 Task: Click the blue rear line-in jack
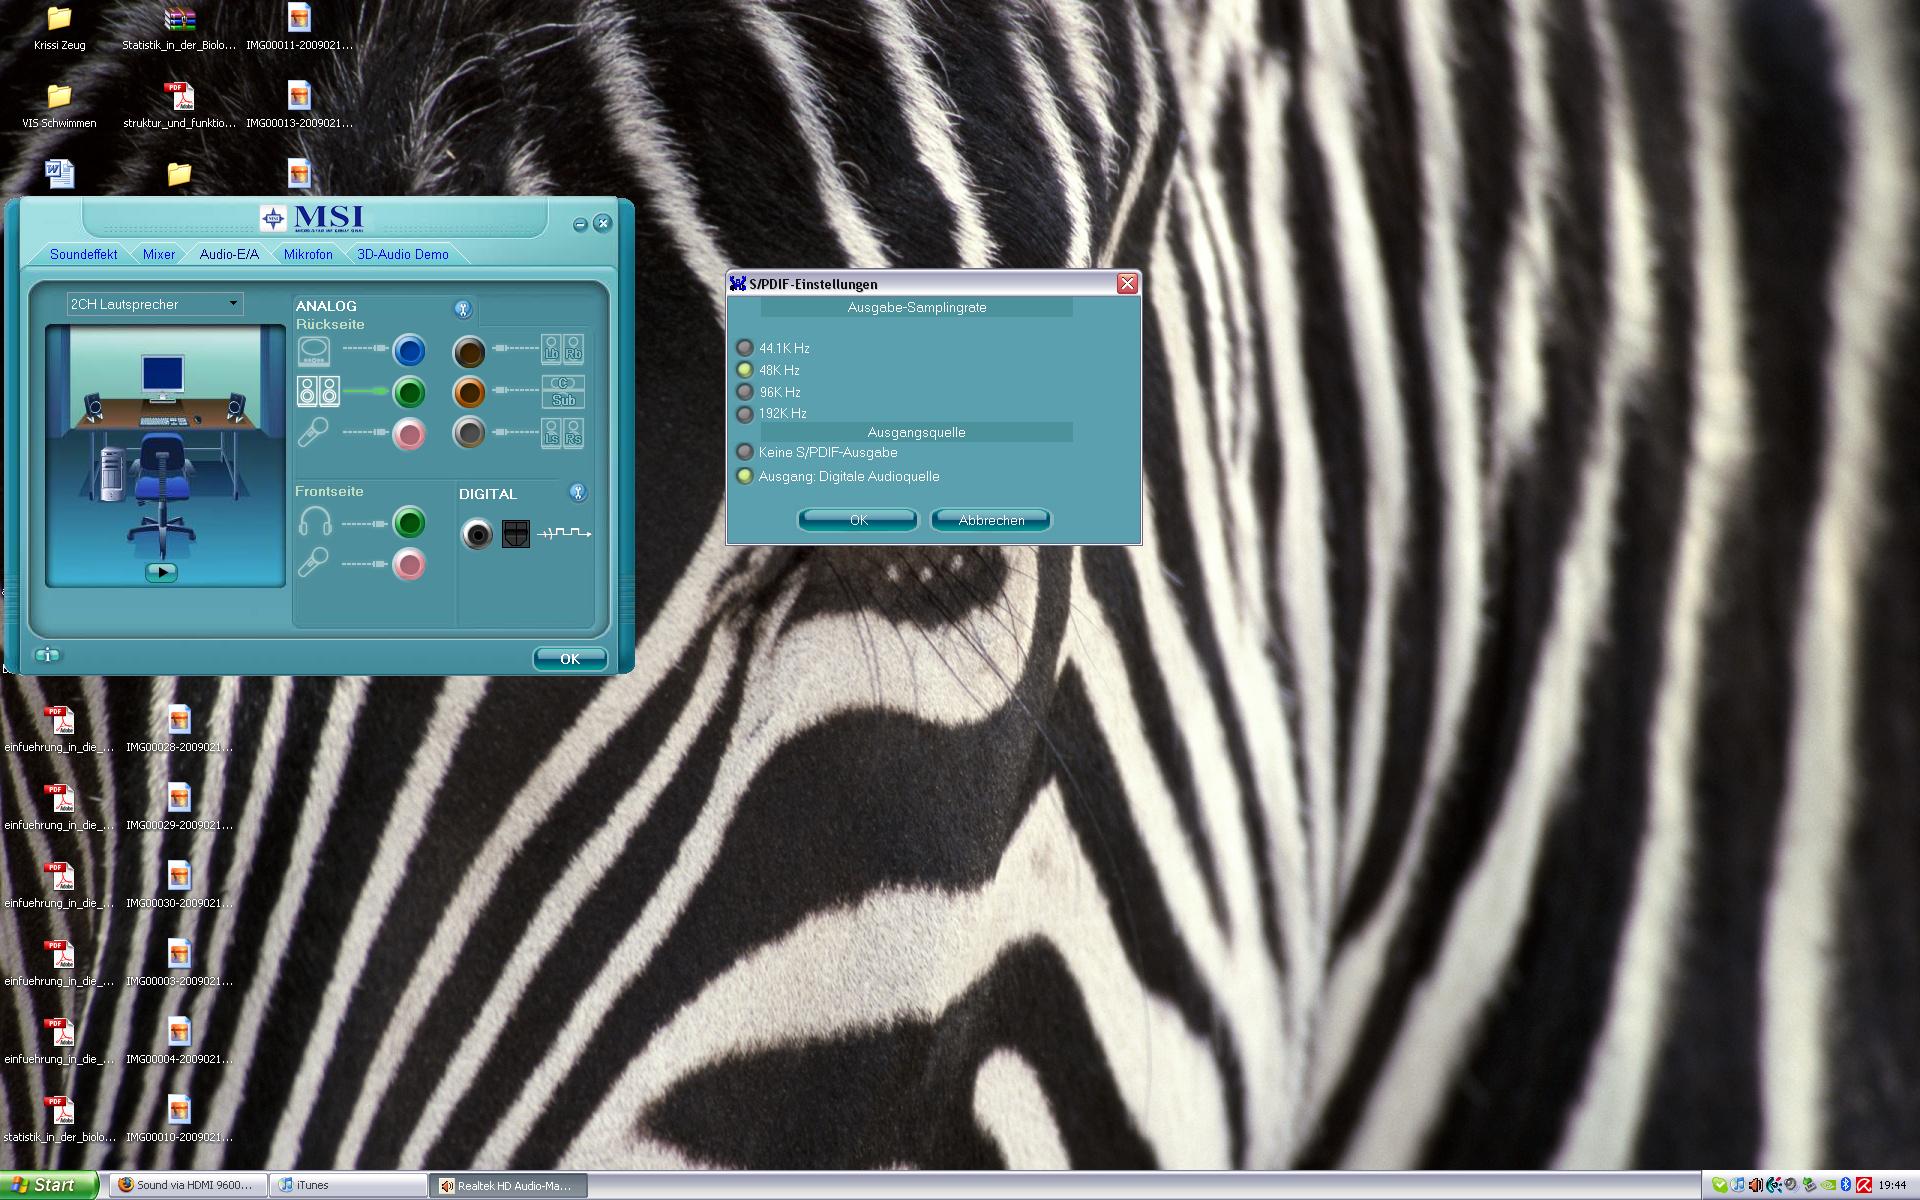click(x=409, y=351)
